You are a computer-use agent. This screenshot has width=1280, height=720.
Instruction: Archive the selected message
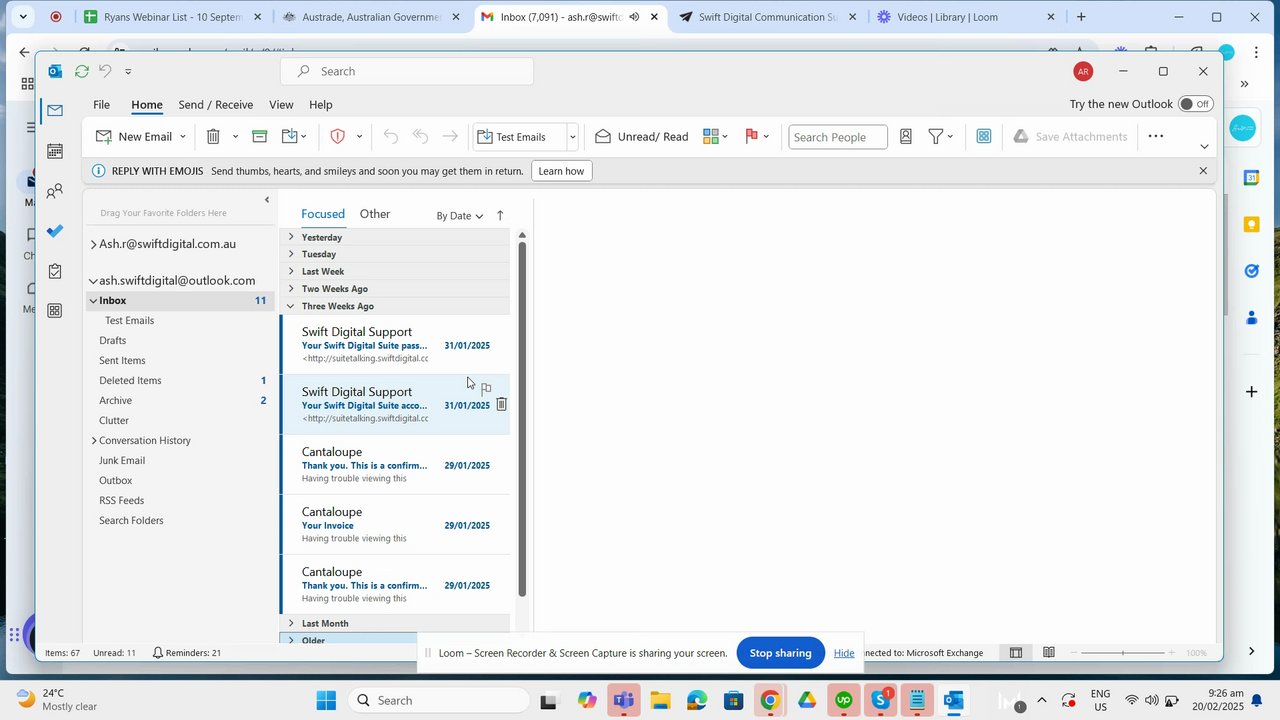point(259,137)
